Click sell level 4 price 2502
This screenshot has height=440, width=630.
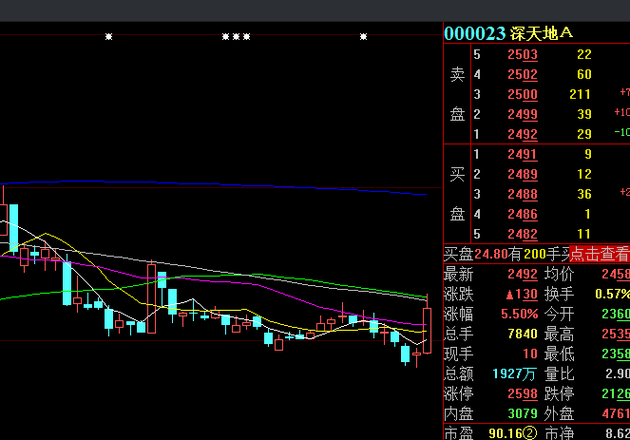pyautogui.click(x=522, y=74)
